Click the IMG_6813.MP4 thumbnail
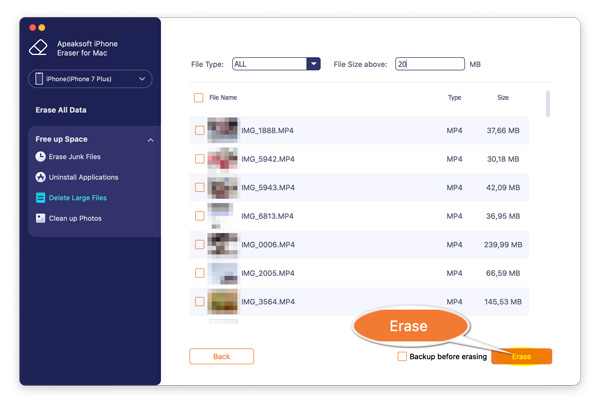600x407 pixels. pyautogui.click(x=220, y=216)
